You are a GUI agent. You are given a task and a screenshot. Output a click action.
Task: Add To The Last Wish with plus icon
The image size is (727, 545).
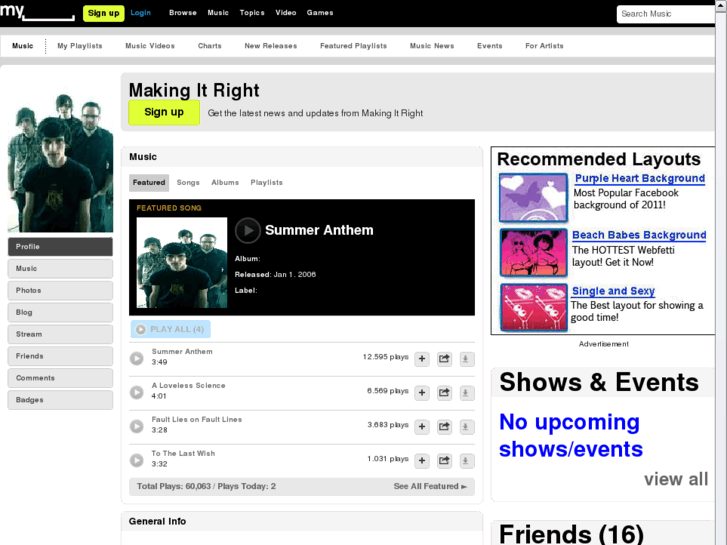(x=422, y=461)
